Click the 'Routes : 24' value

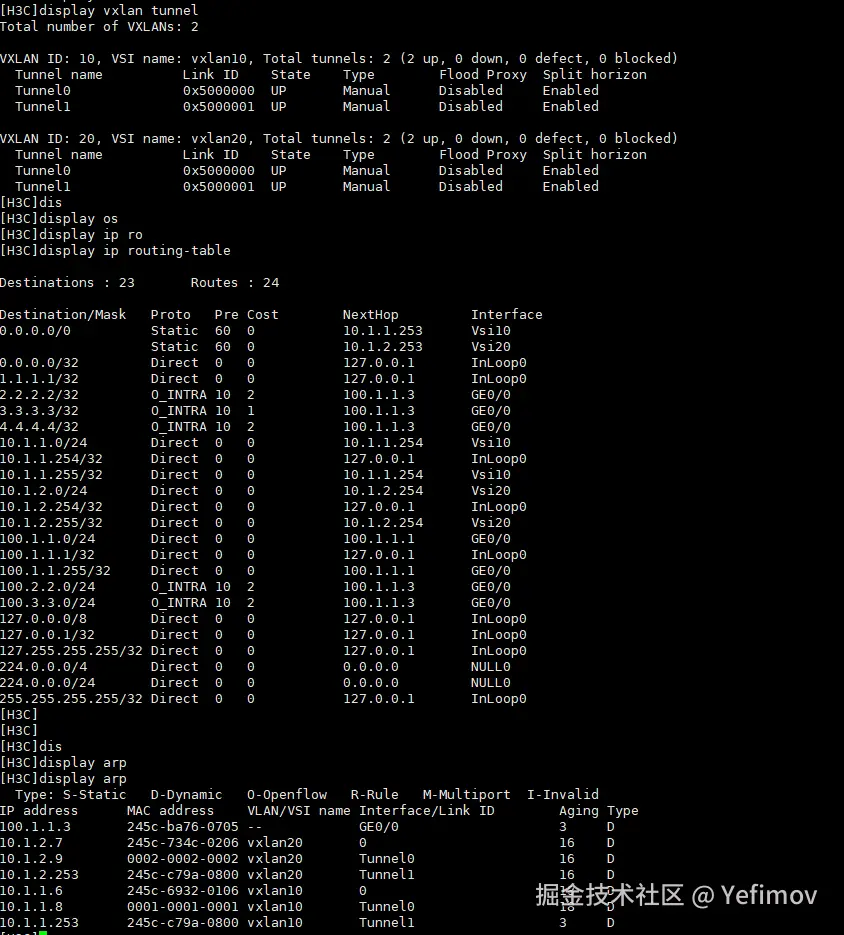(x=235, y=283)
